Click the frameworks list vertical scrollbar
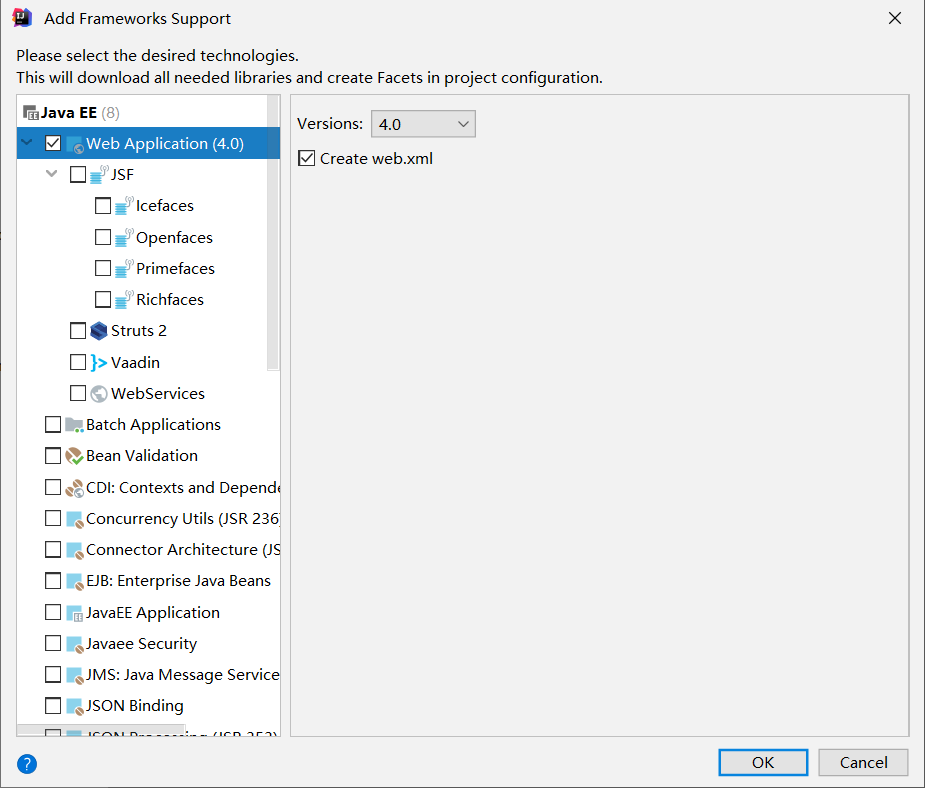Viewport: 925px width, 788px height. [273, 233]
